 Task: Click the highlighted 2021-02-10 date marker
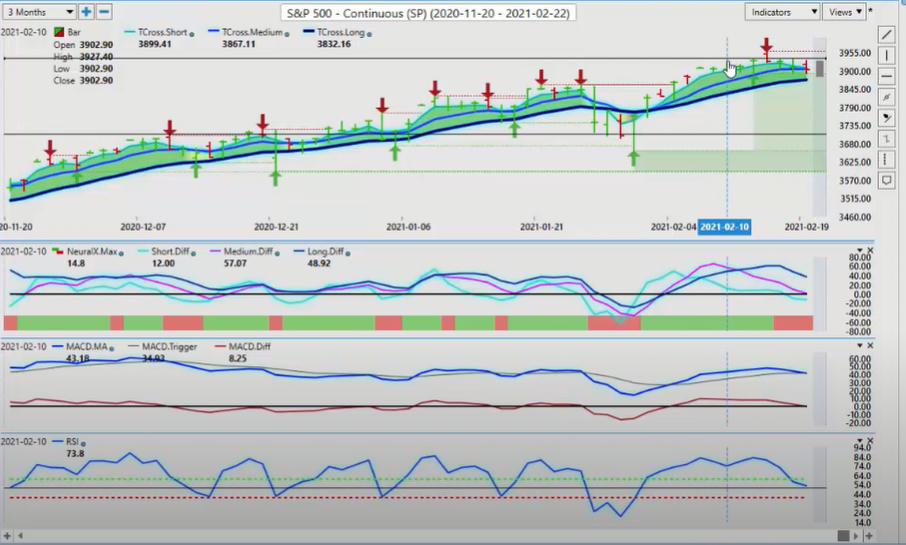pyautogui.click(x=724, y=227)
